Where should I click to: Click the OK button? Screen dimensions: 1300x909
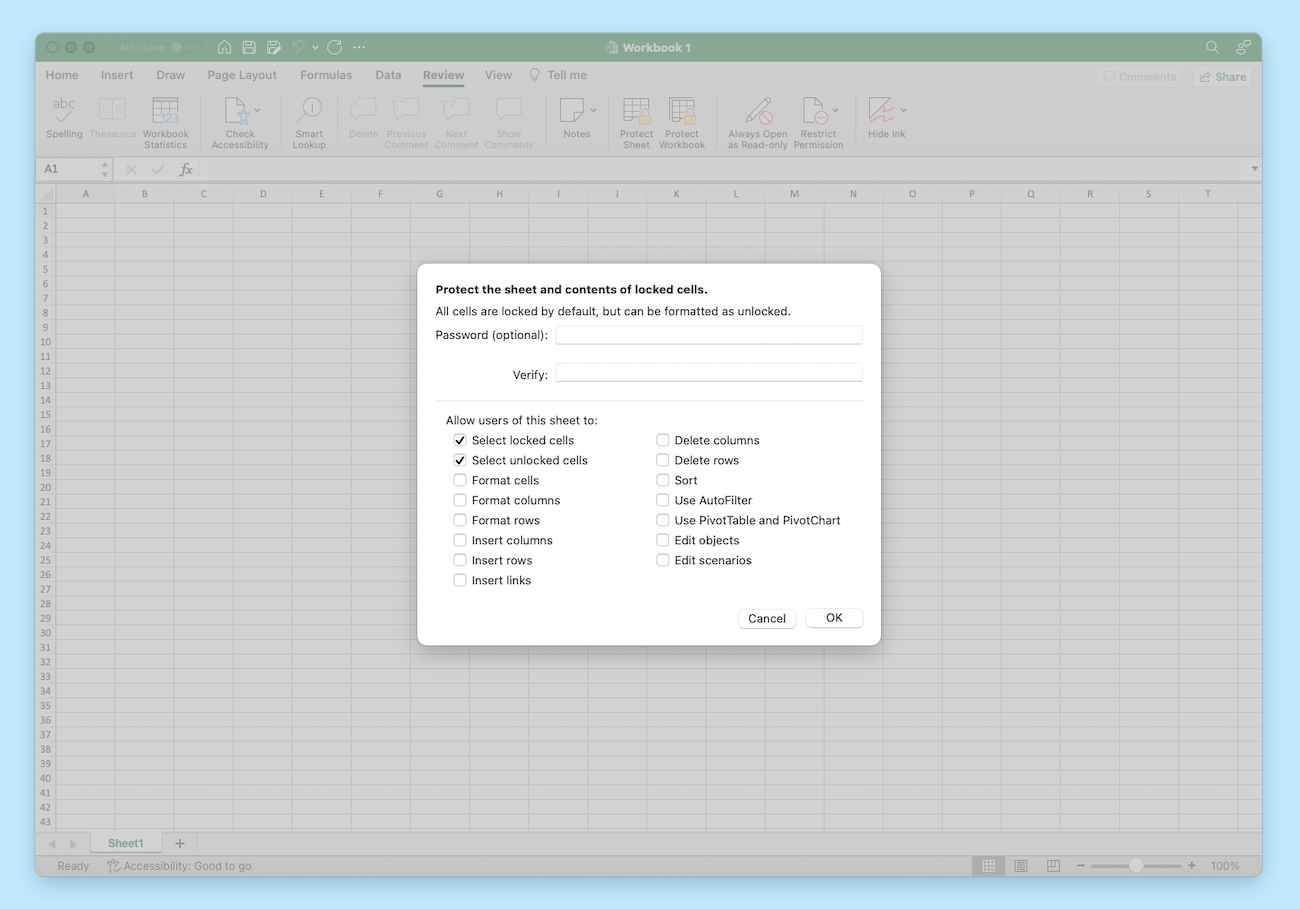click(834, 617)
